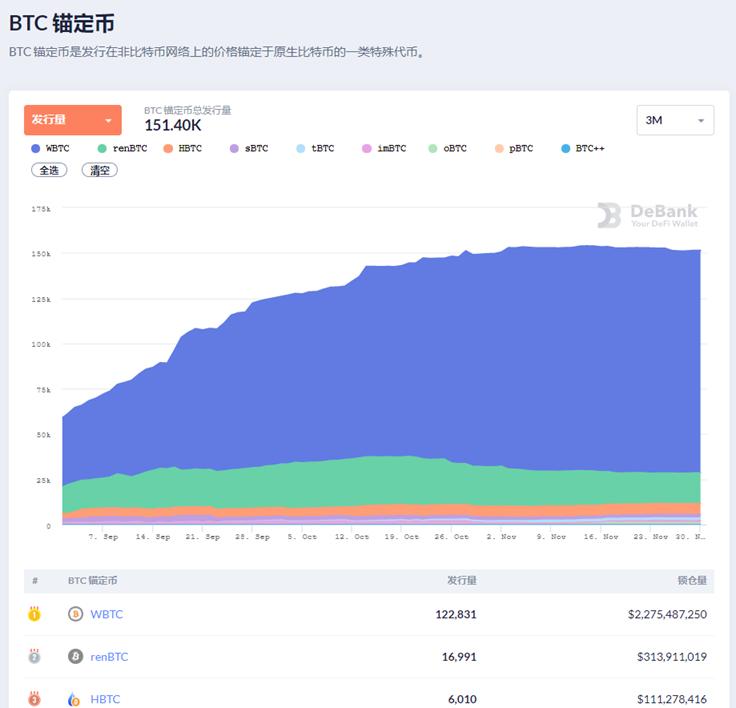Toggle tBTC series in legend
Viewport: 736px width, 708px height.
[x=315, y=148]
